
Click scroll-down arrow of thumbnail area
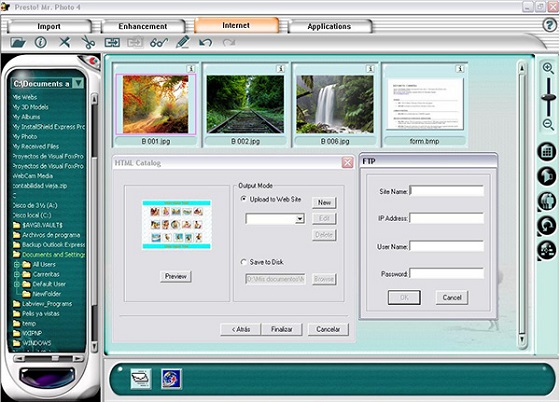click(x=522, y=339)
